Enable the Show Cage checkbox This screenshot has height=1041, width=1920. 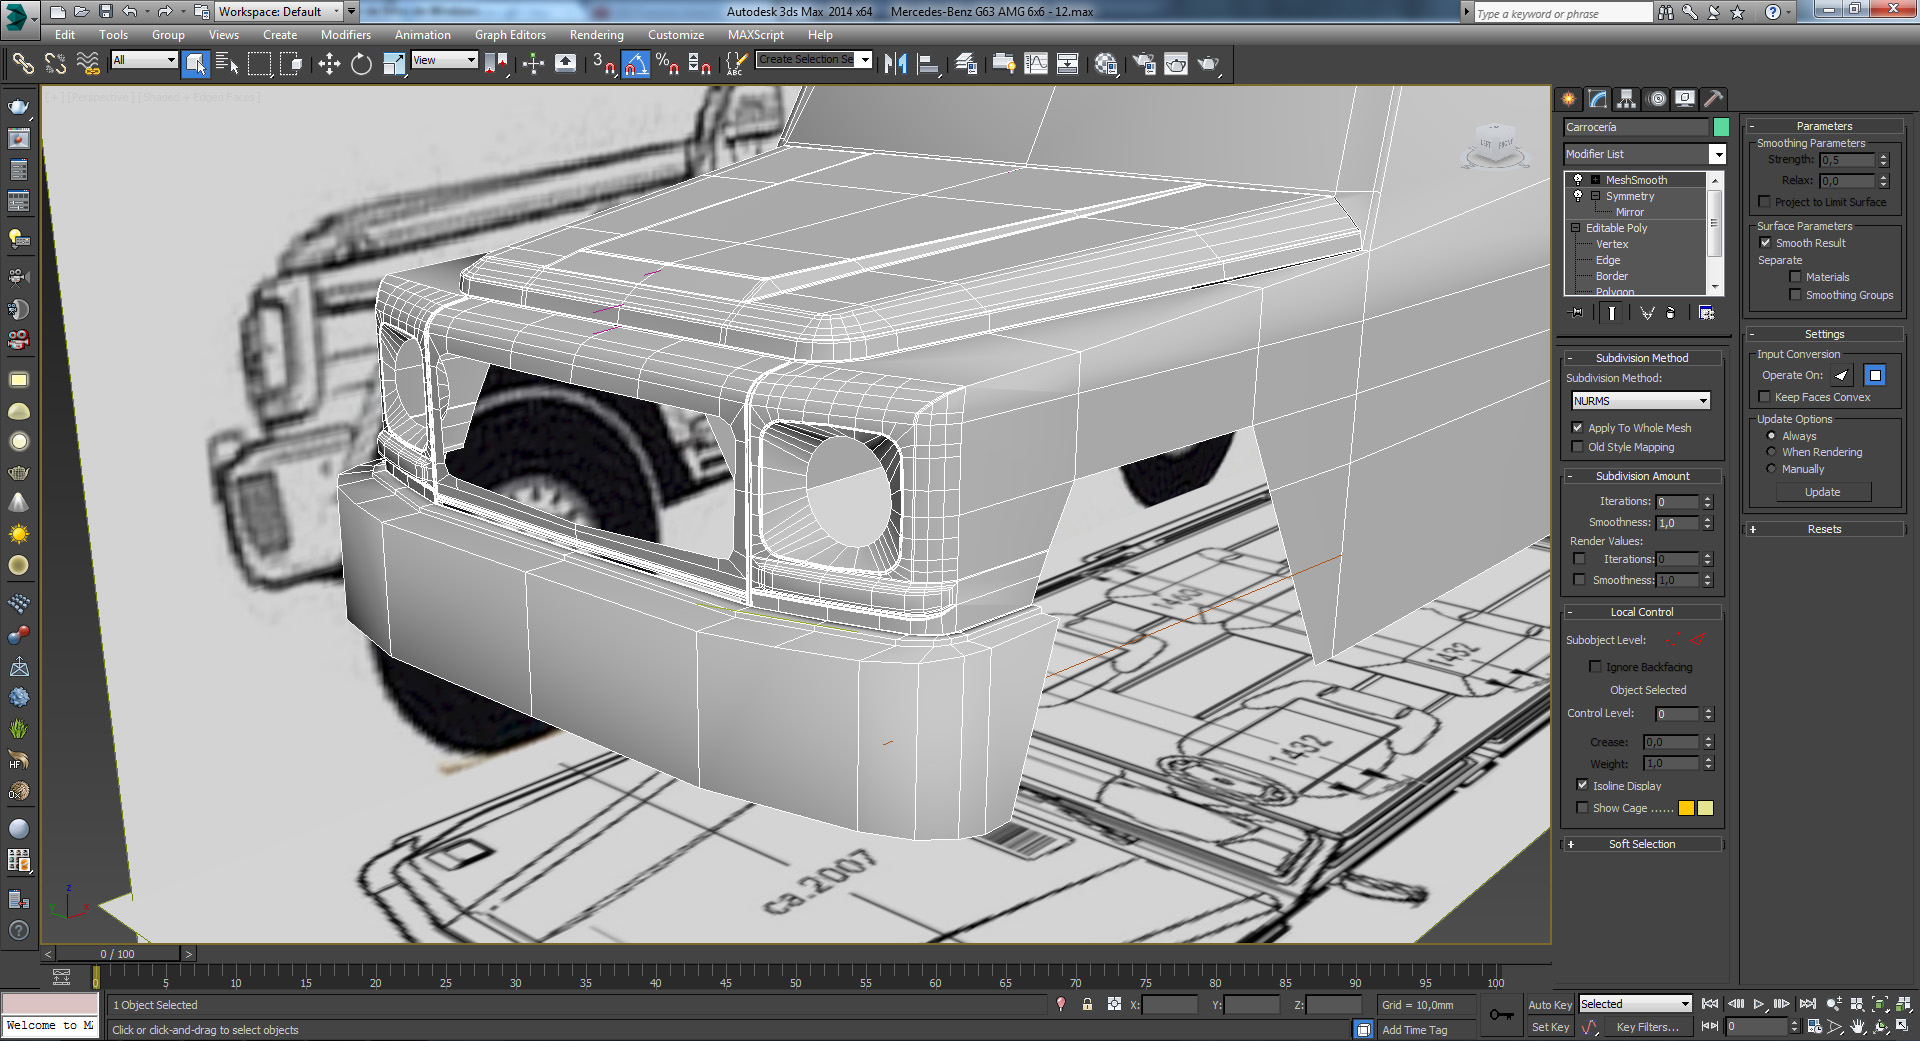point(1582,808)
